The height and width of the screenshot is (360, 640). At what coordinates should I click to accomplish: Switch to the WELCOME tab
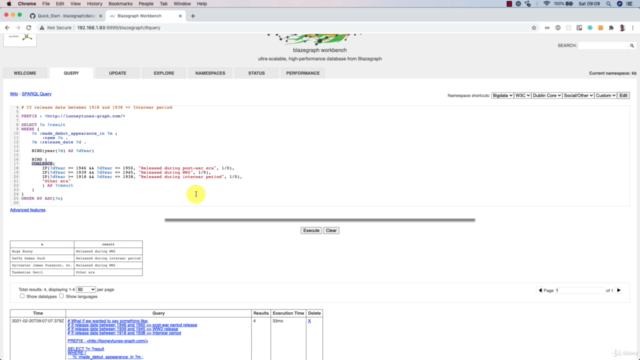[25, 73]
